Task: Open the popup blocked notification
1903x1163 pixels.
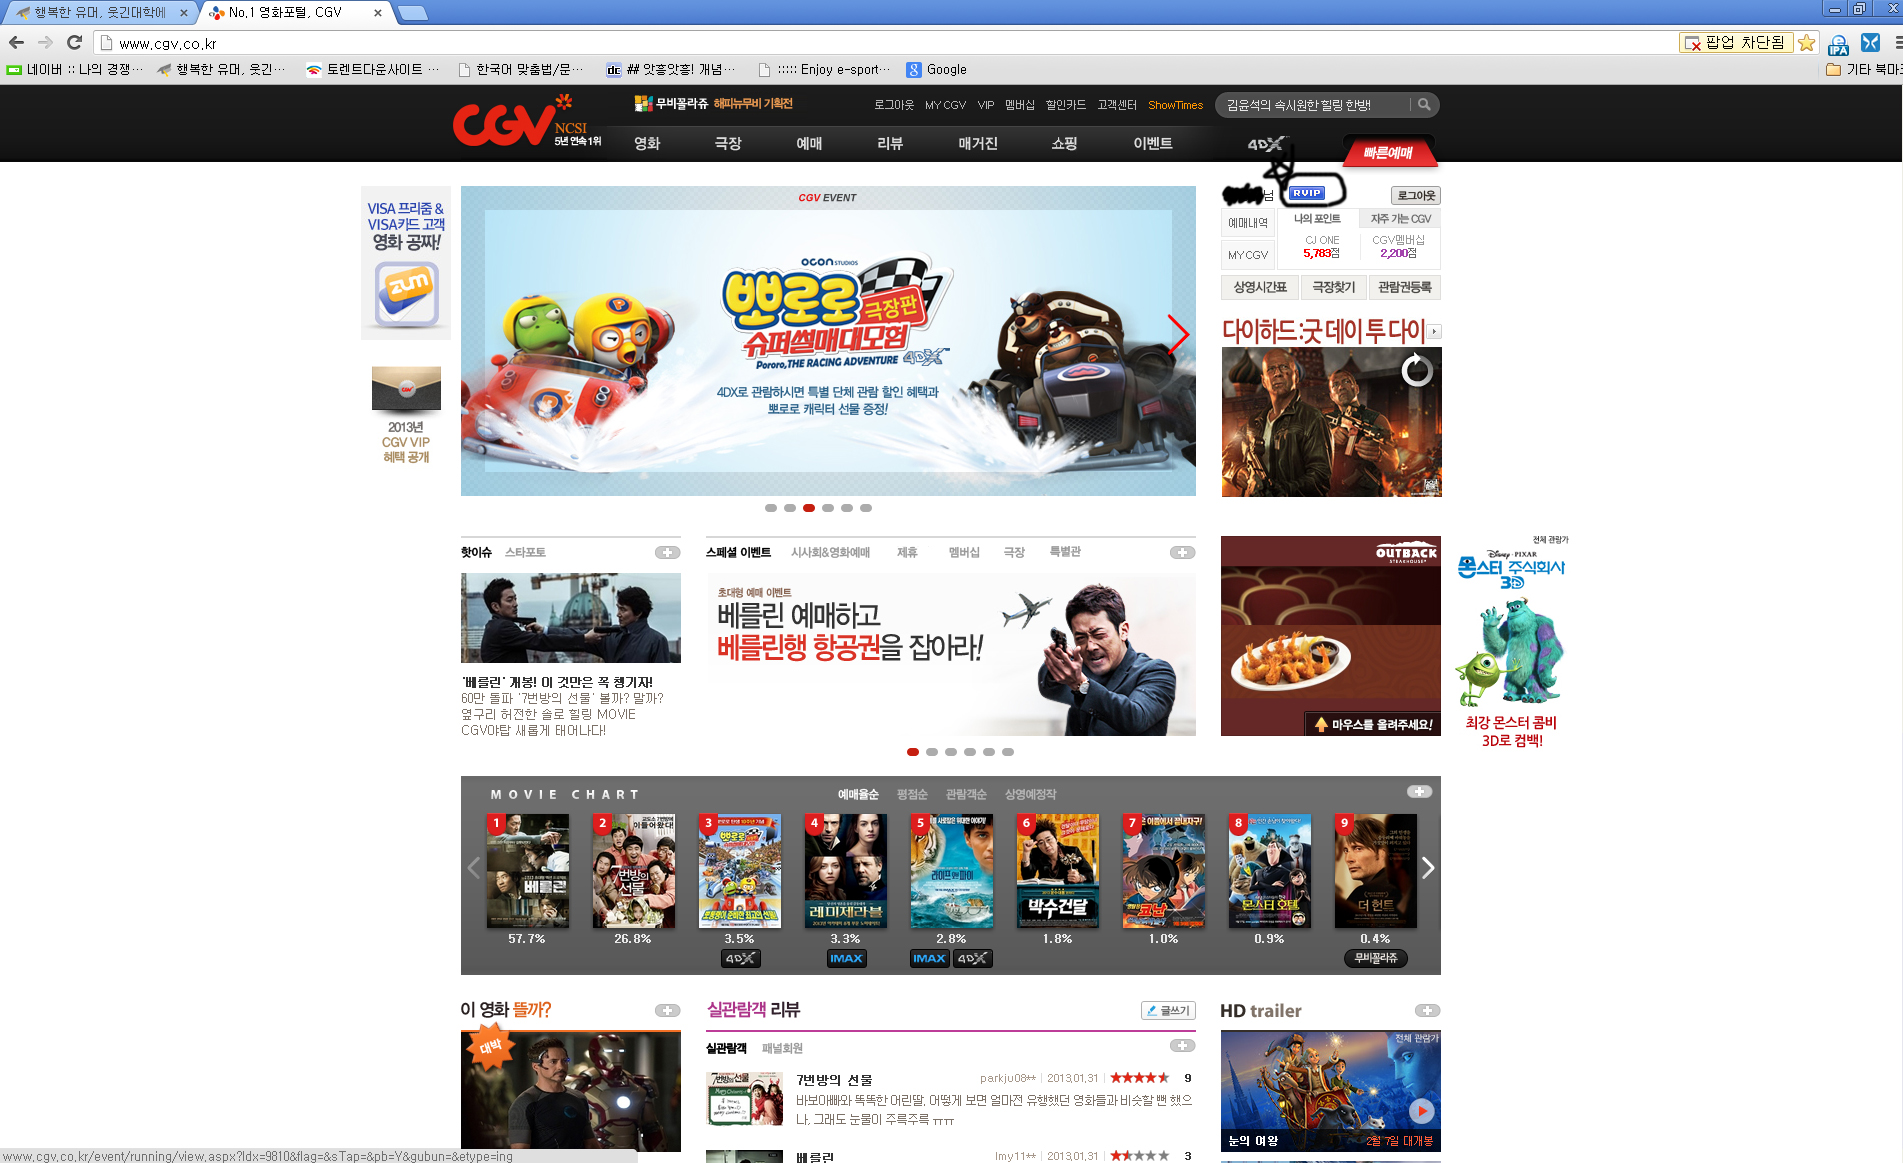Action: [x=1735, y=43]
